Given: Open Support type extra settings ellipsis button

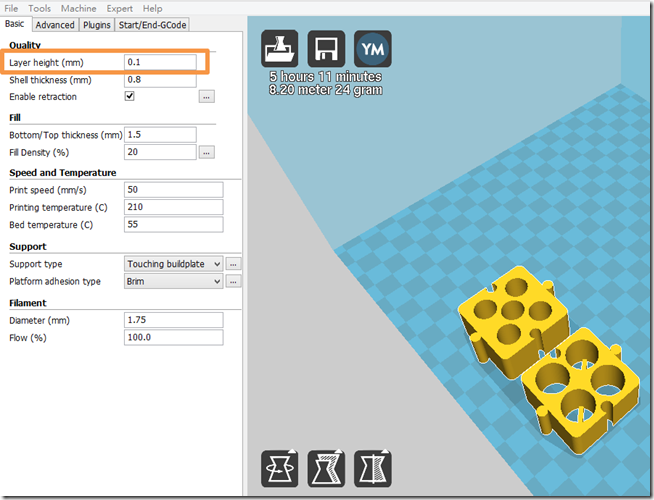Looking at the screenshot, I should tap(233, 264).
